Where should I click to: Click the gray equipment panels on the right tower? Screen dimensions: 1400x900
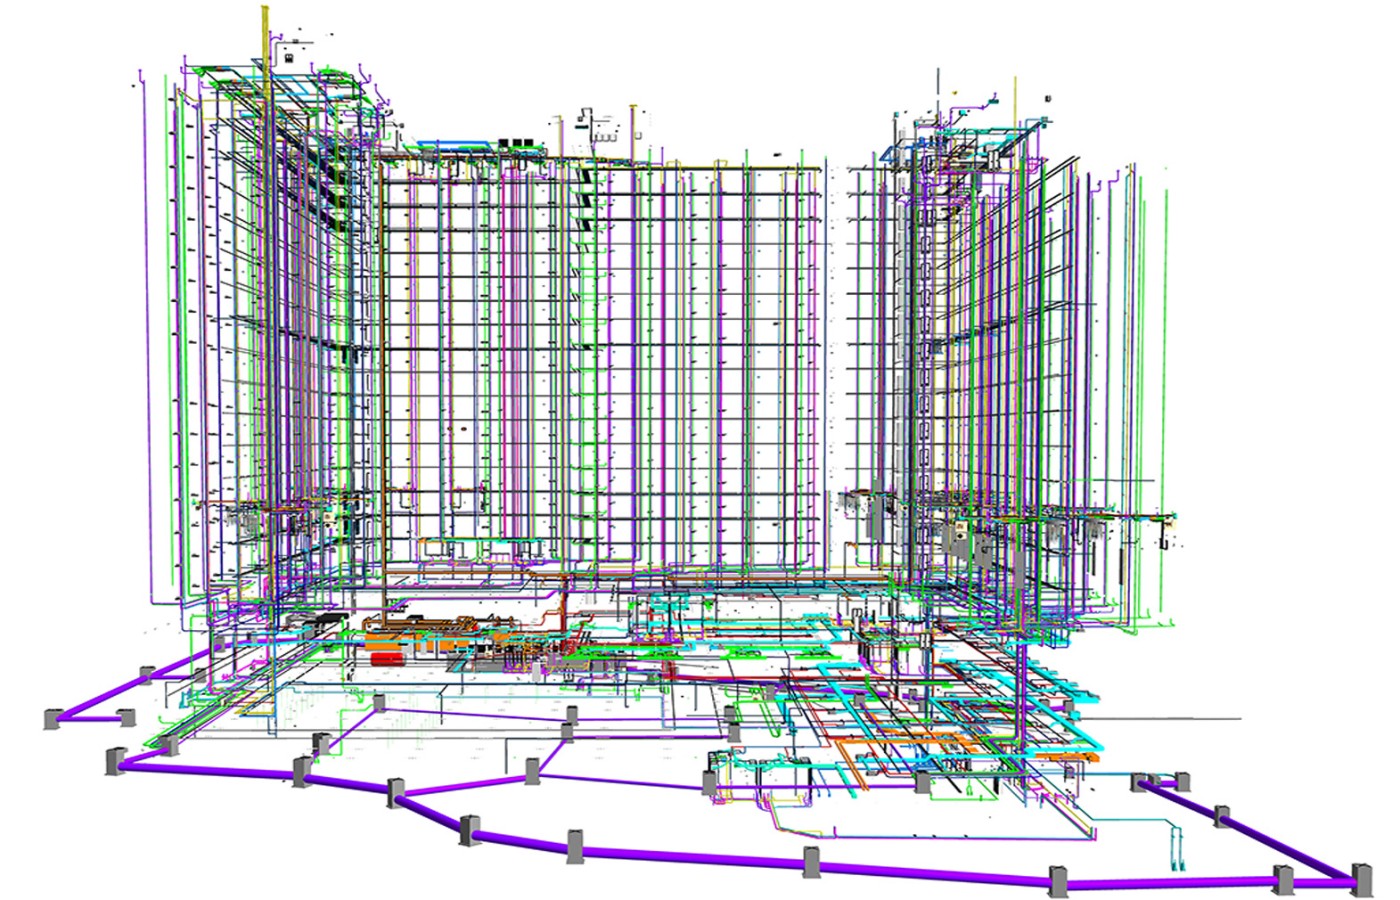(960, 538)
